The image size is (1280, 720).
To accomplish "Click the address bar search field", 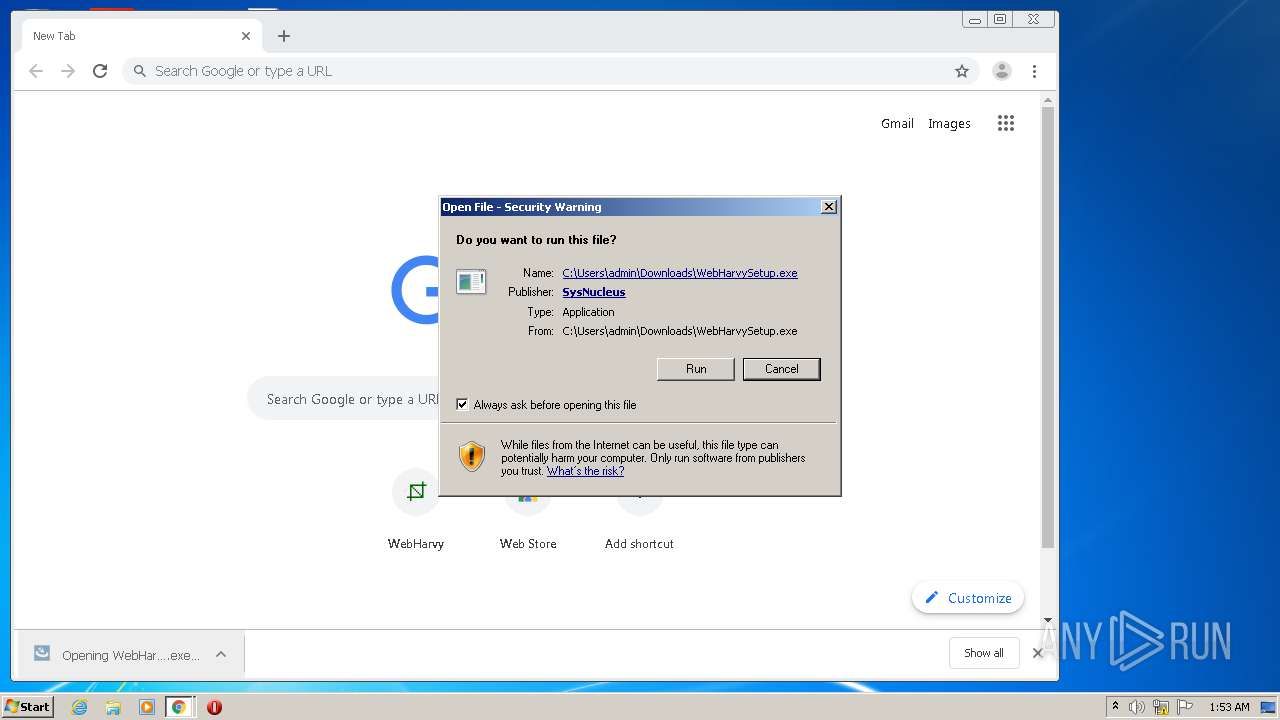I will 550,71.
